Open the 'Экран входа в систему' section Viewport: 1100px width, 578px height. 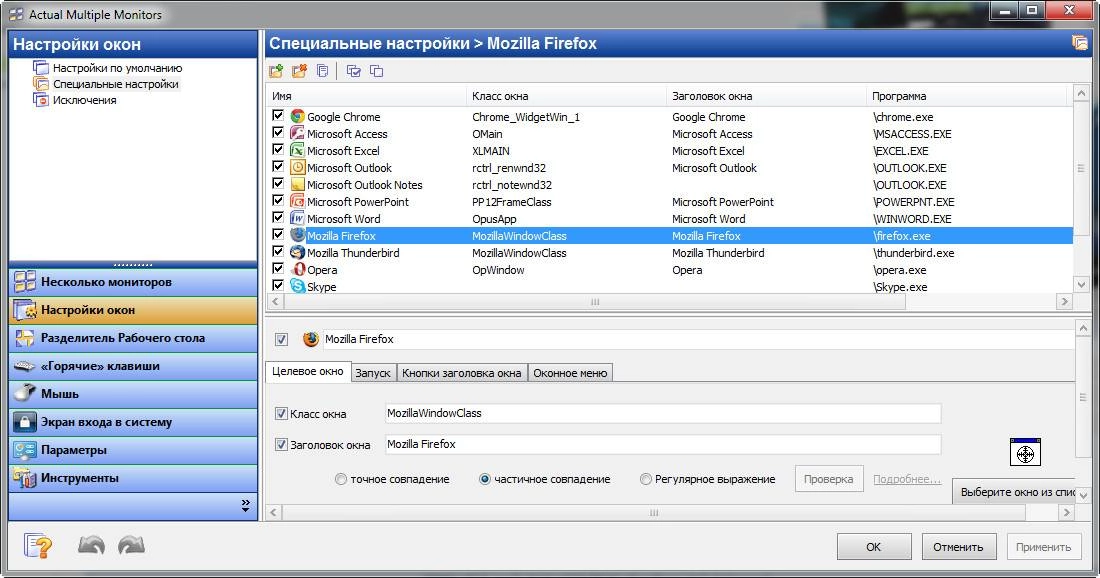[x=133, y=422]
